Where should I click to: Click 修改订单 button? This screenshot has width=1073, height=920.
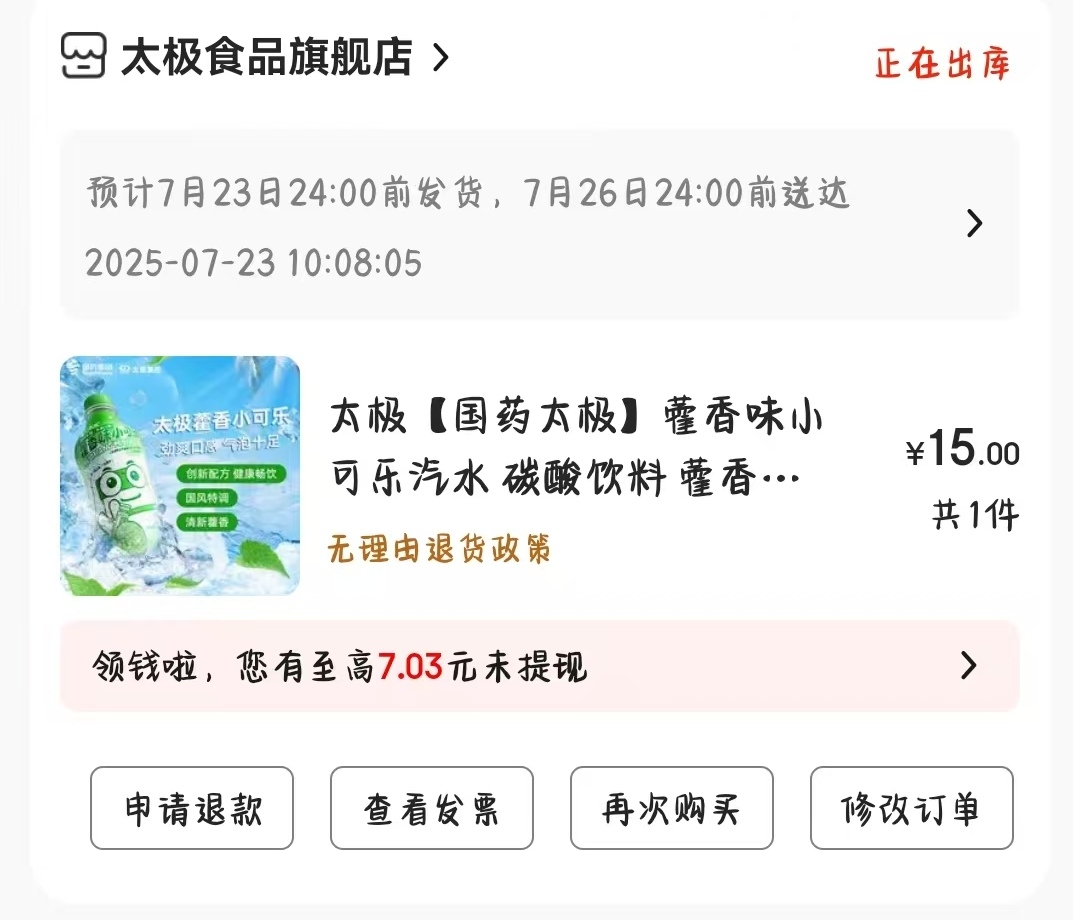pos(912,808)
